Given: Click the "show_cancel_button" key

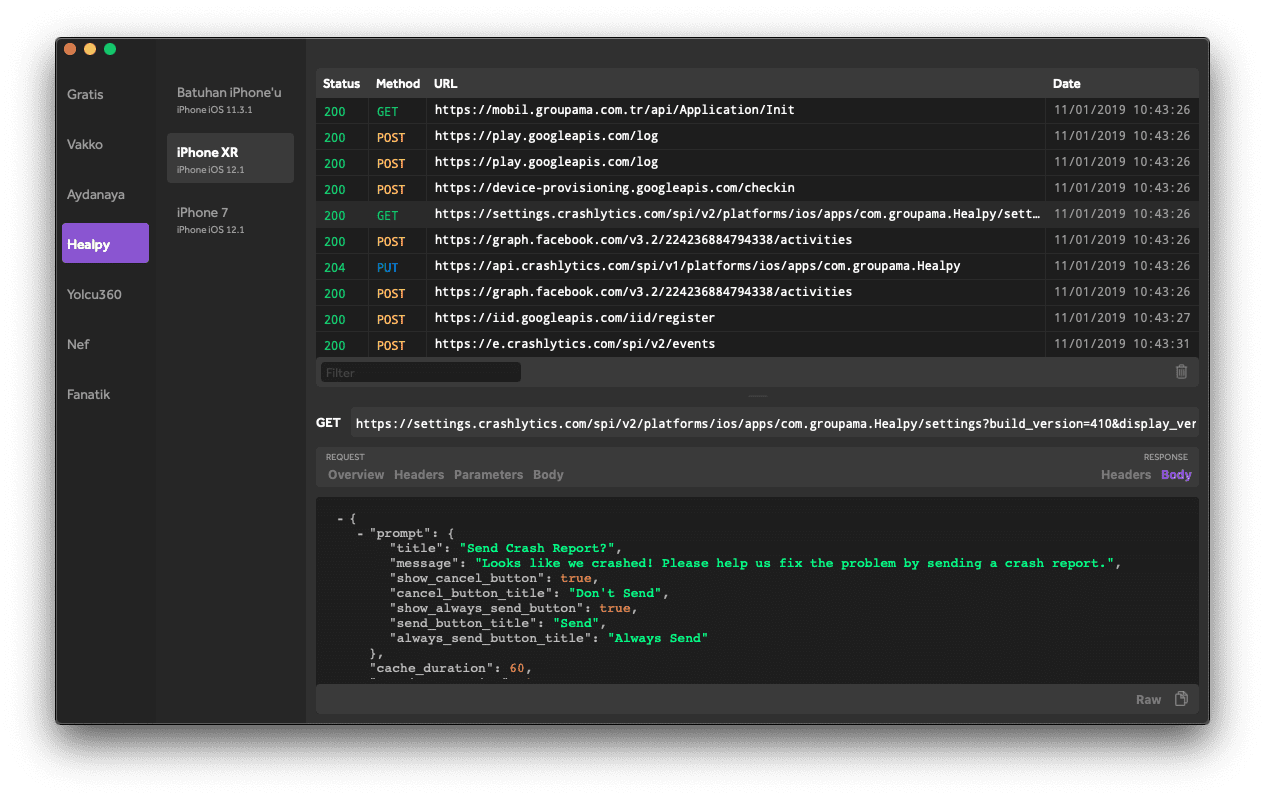Looking at the screenshot, I should [467, 578].
